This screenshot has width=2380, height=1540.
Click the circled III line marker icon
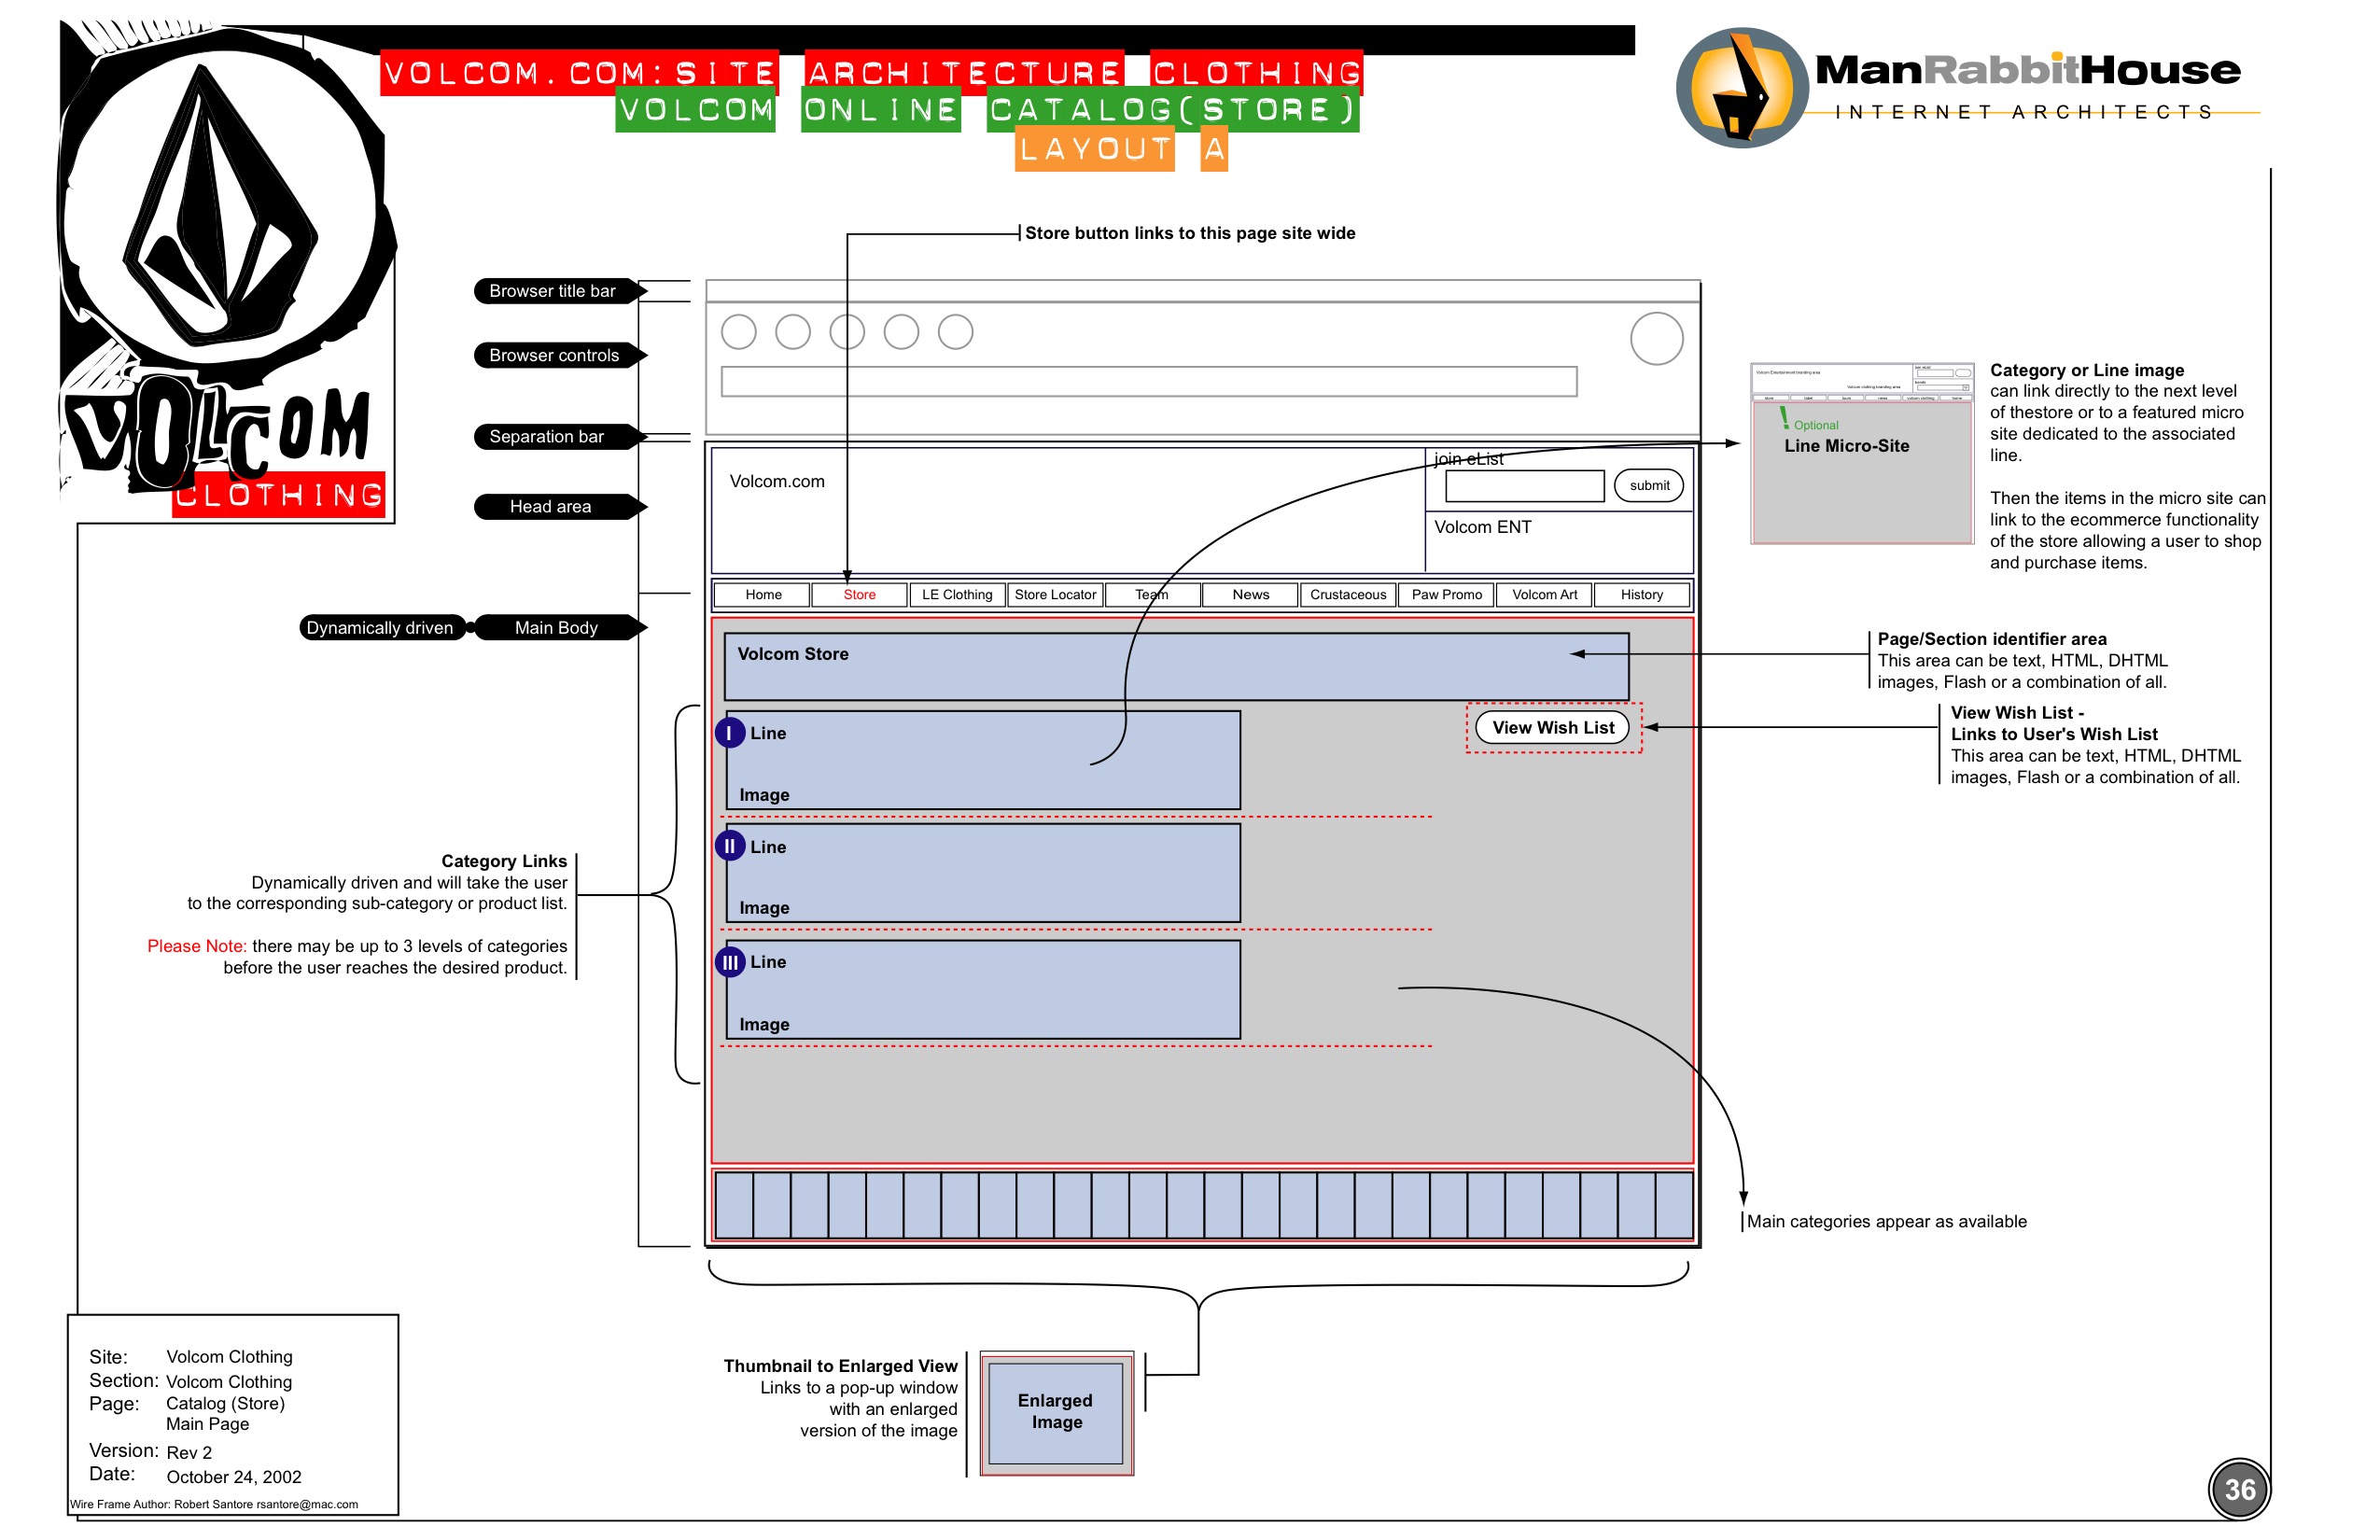[x=730, y=963]
